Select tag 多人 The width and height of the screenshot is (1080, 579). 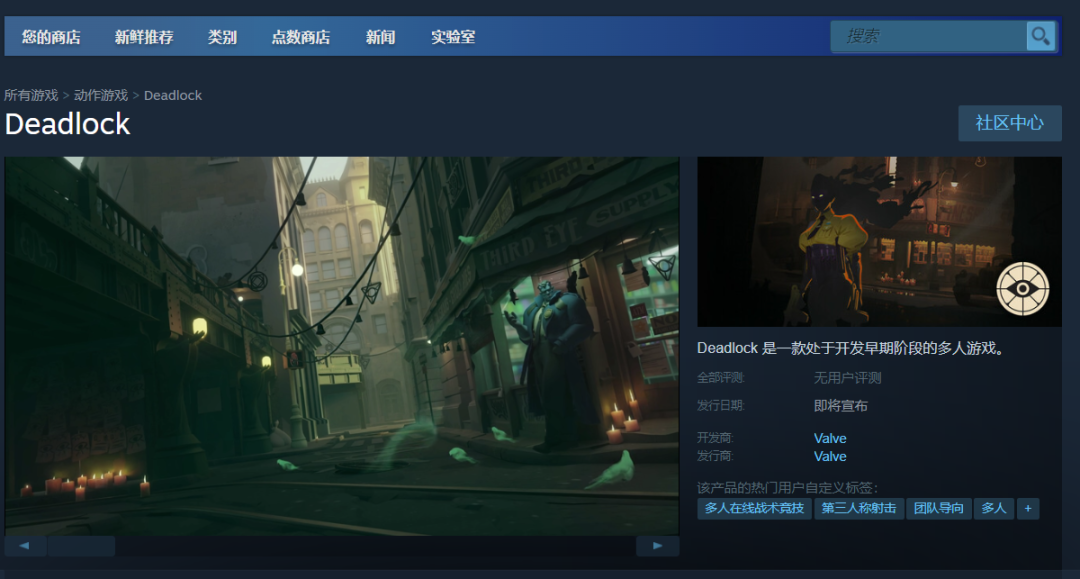994,509
